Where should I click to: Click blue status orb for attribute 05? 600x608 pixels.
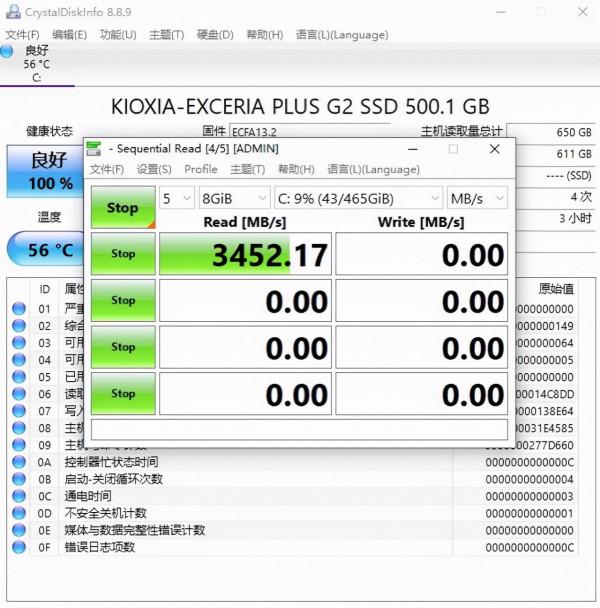18,377
